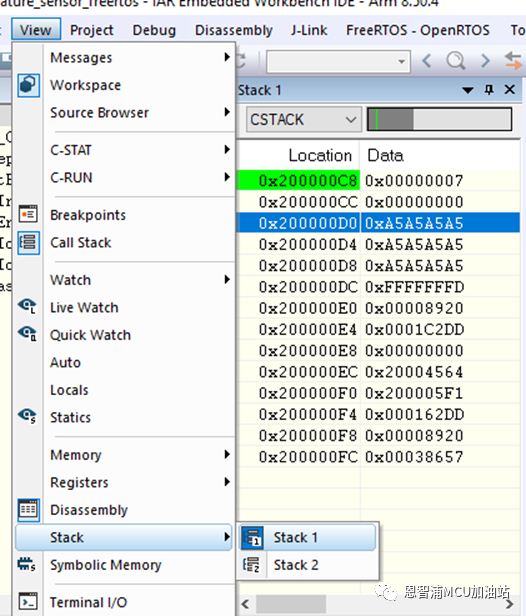Open the Debug menu

[x=154, y=30]
